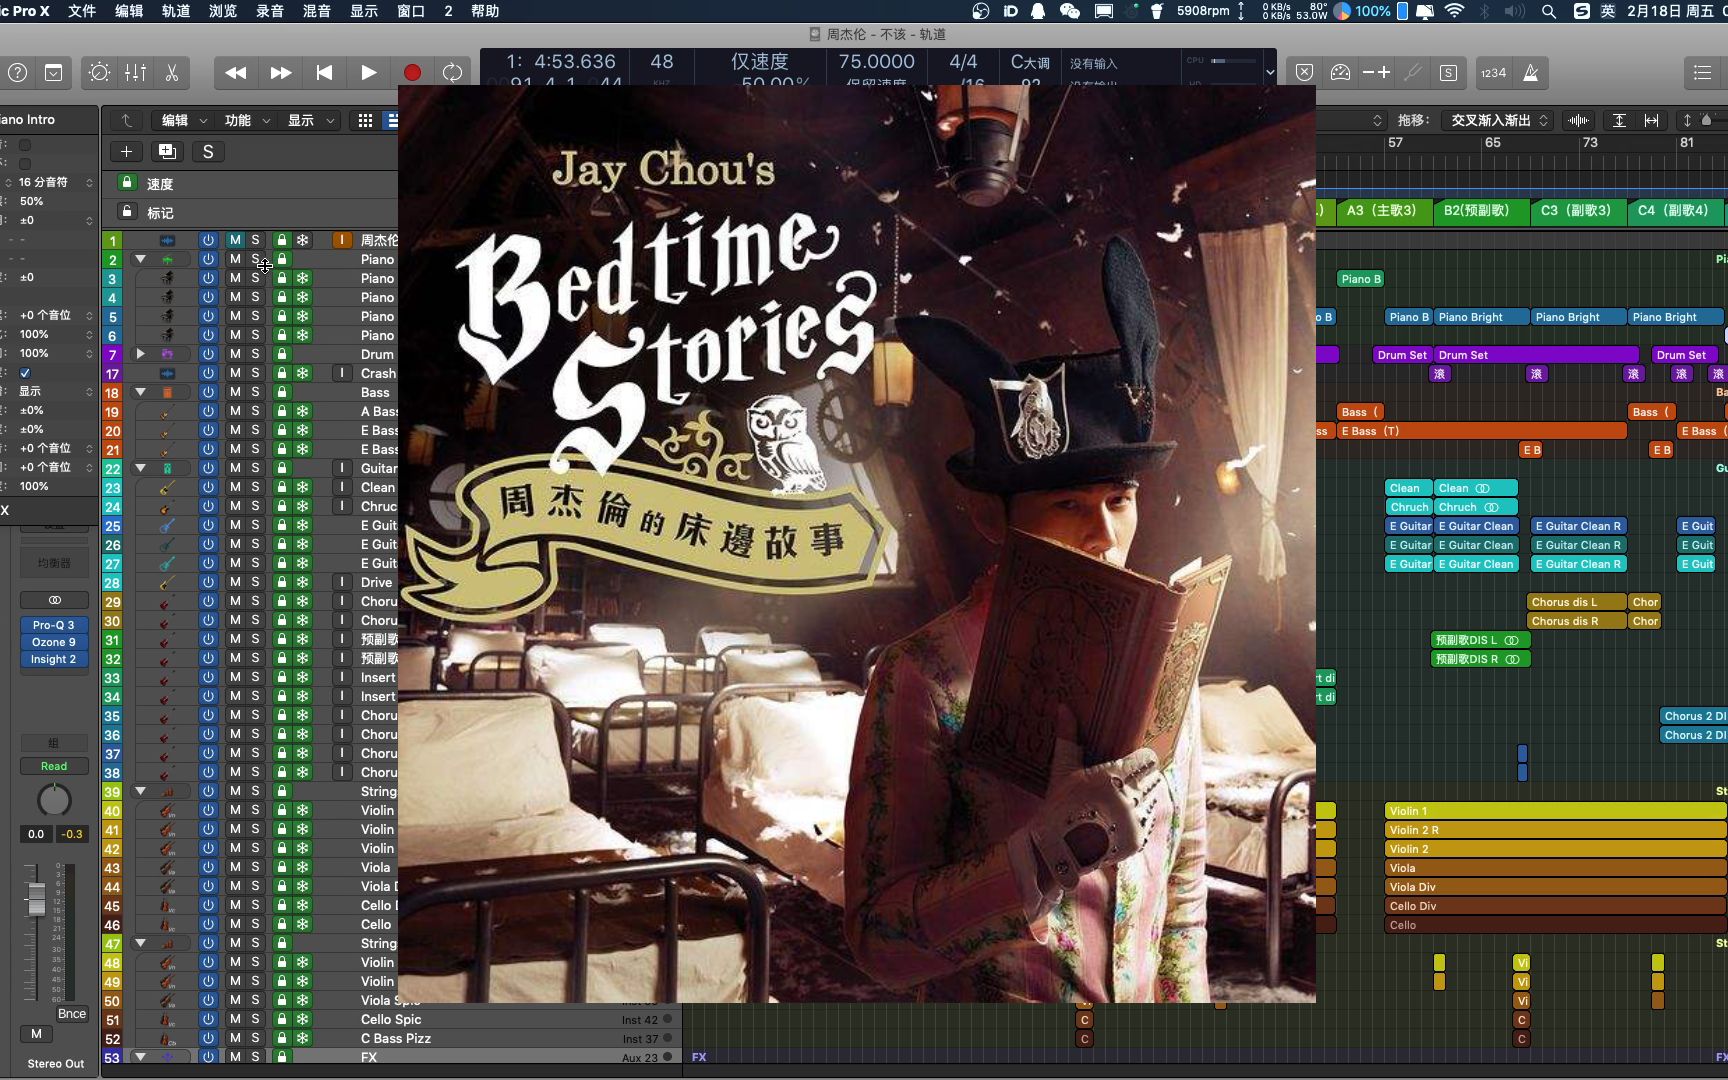Expand the Drum track stack on track 7

[x=140, y=354]
